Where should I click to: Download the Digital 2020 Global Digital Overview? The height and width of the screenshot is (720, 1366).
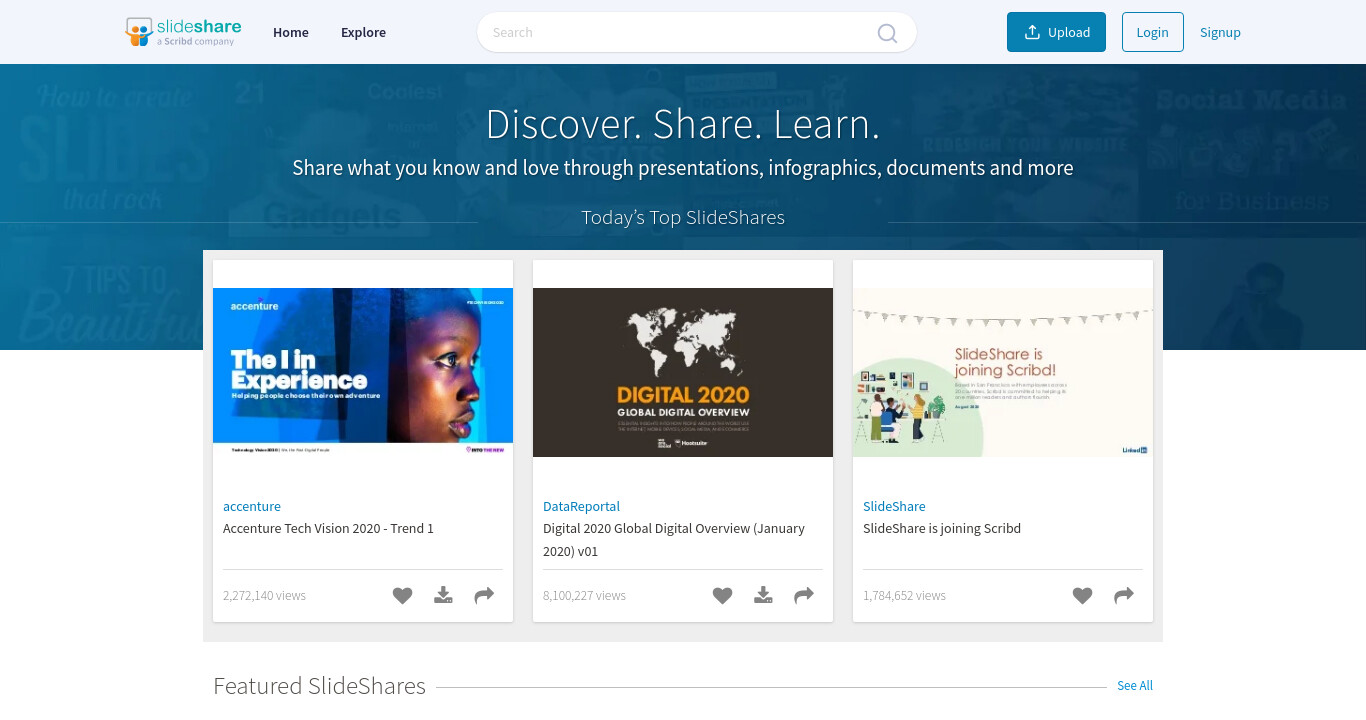(x=763, y=596)
